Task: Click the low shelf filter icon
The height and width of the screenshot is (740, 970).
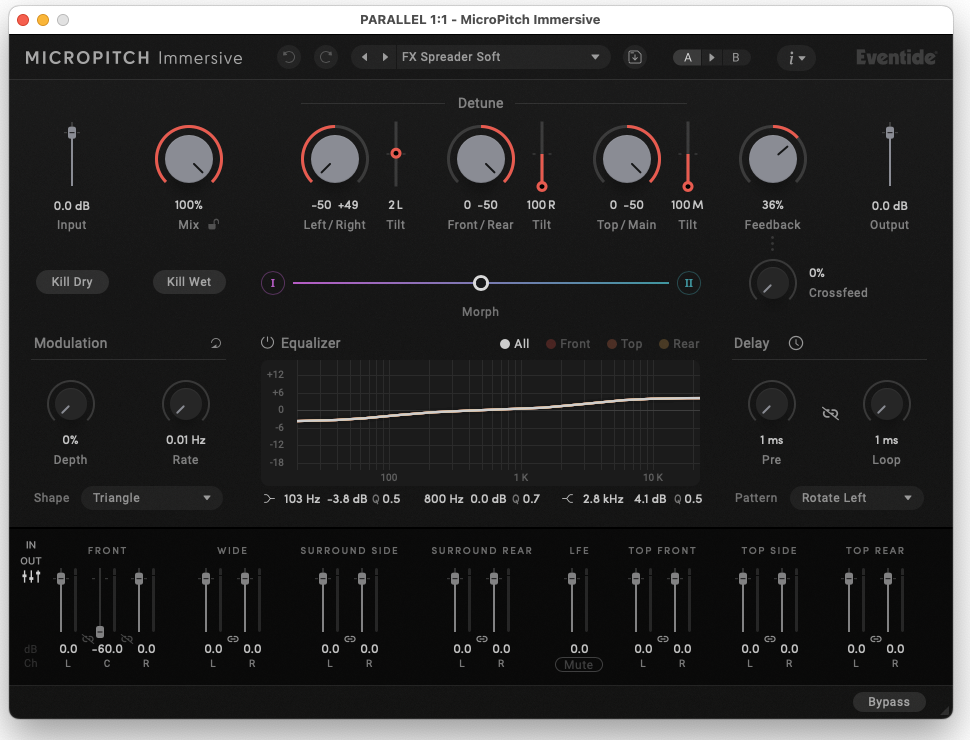Action: click(x=269, y=499)
